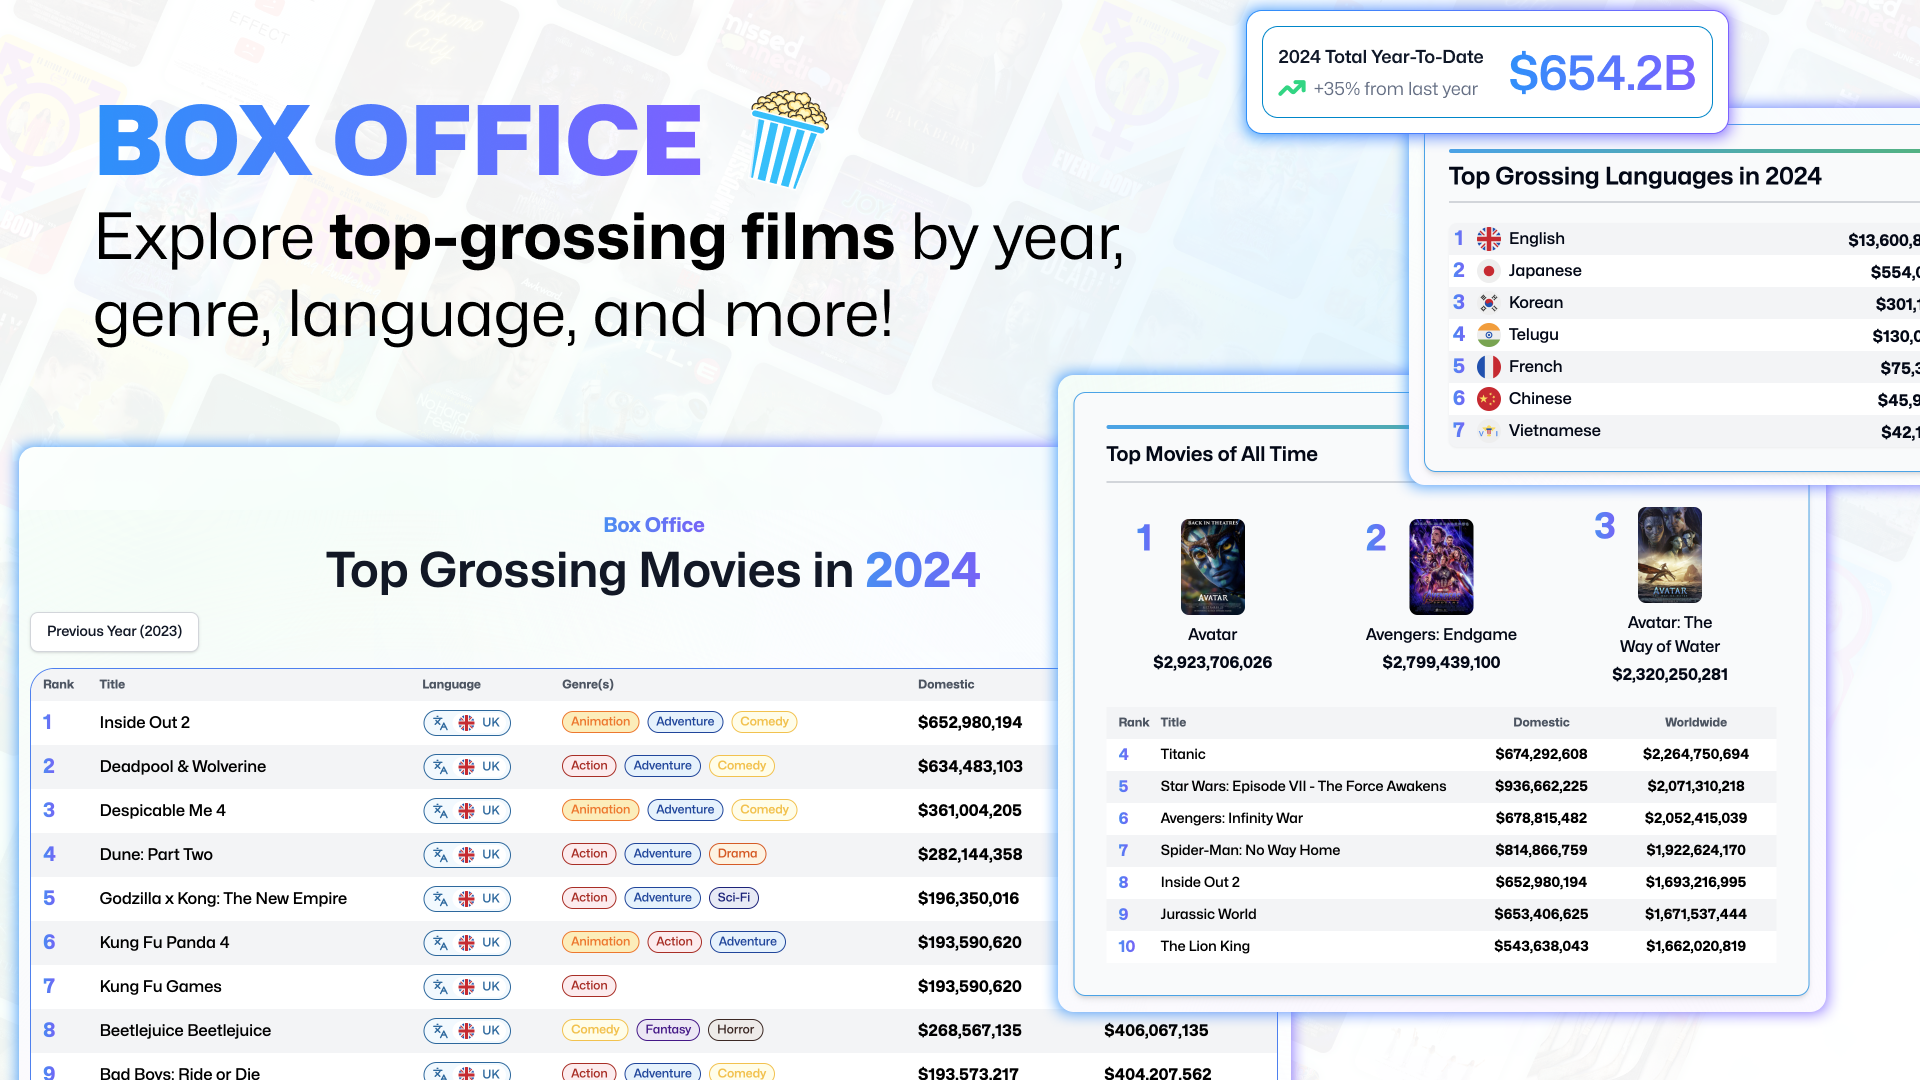Screen dimensions: 1920x1080
Task: Click the UK flag icon in Dune: Part Two row
Action: point(466,854)
